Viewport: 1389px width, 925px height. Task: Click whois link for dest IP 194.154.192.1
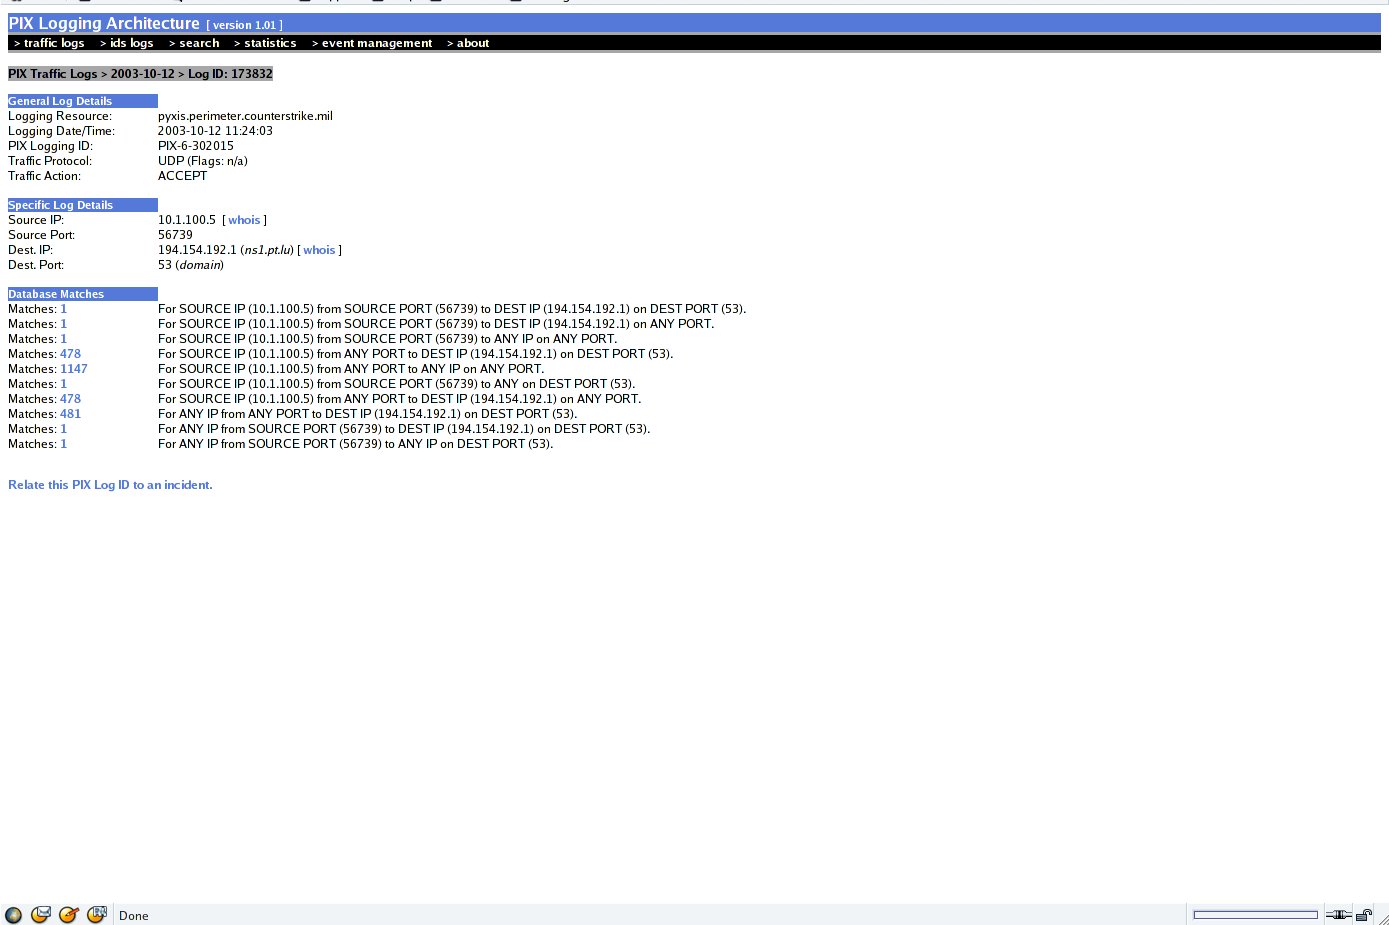click(319, 250)
